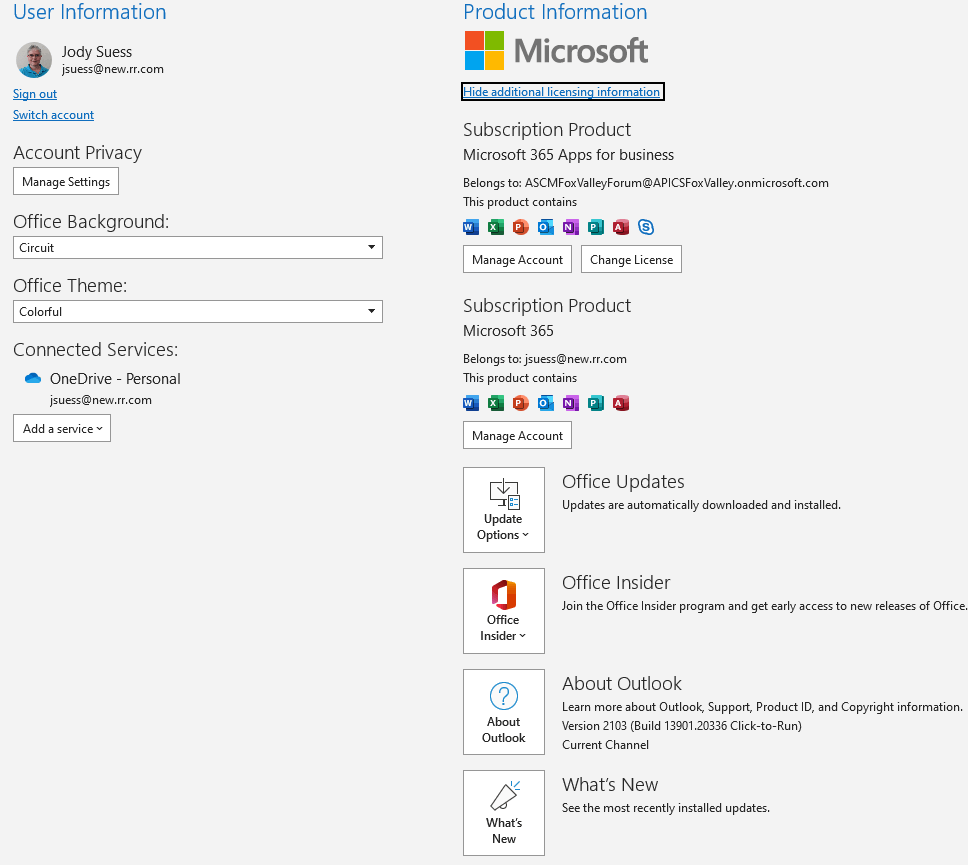Open the Update Options menu
The height and width of the screenshot is (865, 968).
[x=504, y=510]
